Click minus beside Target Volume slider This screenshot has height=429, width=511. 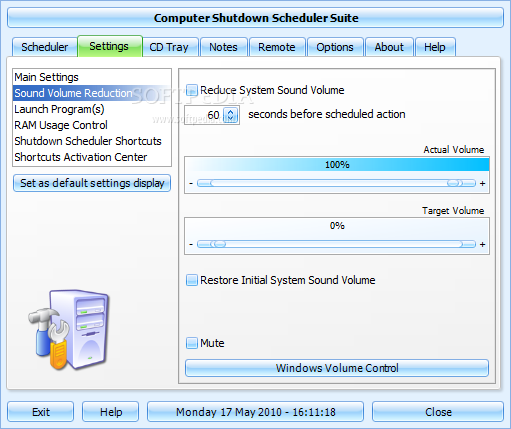[191, 244]
